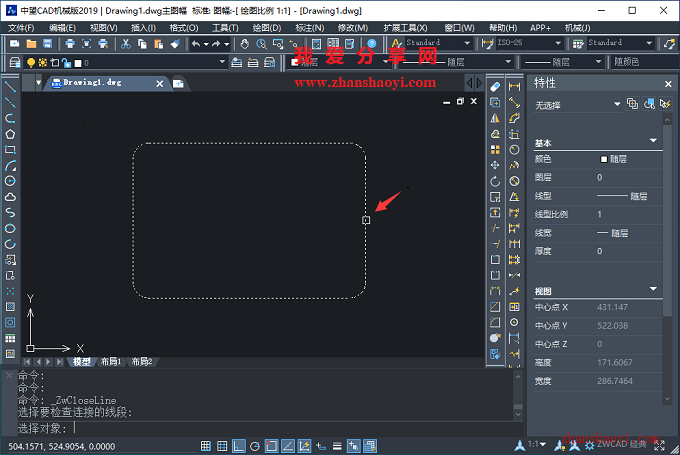Click the 颜色 随层 swatch in properties
The height and width of the screenshot is (455, 680).
604,159
